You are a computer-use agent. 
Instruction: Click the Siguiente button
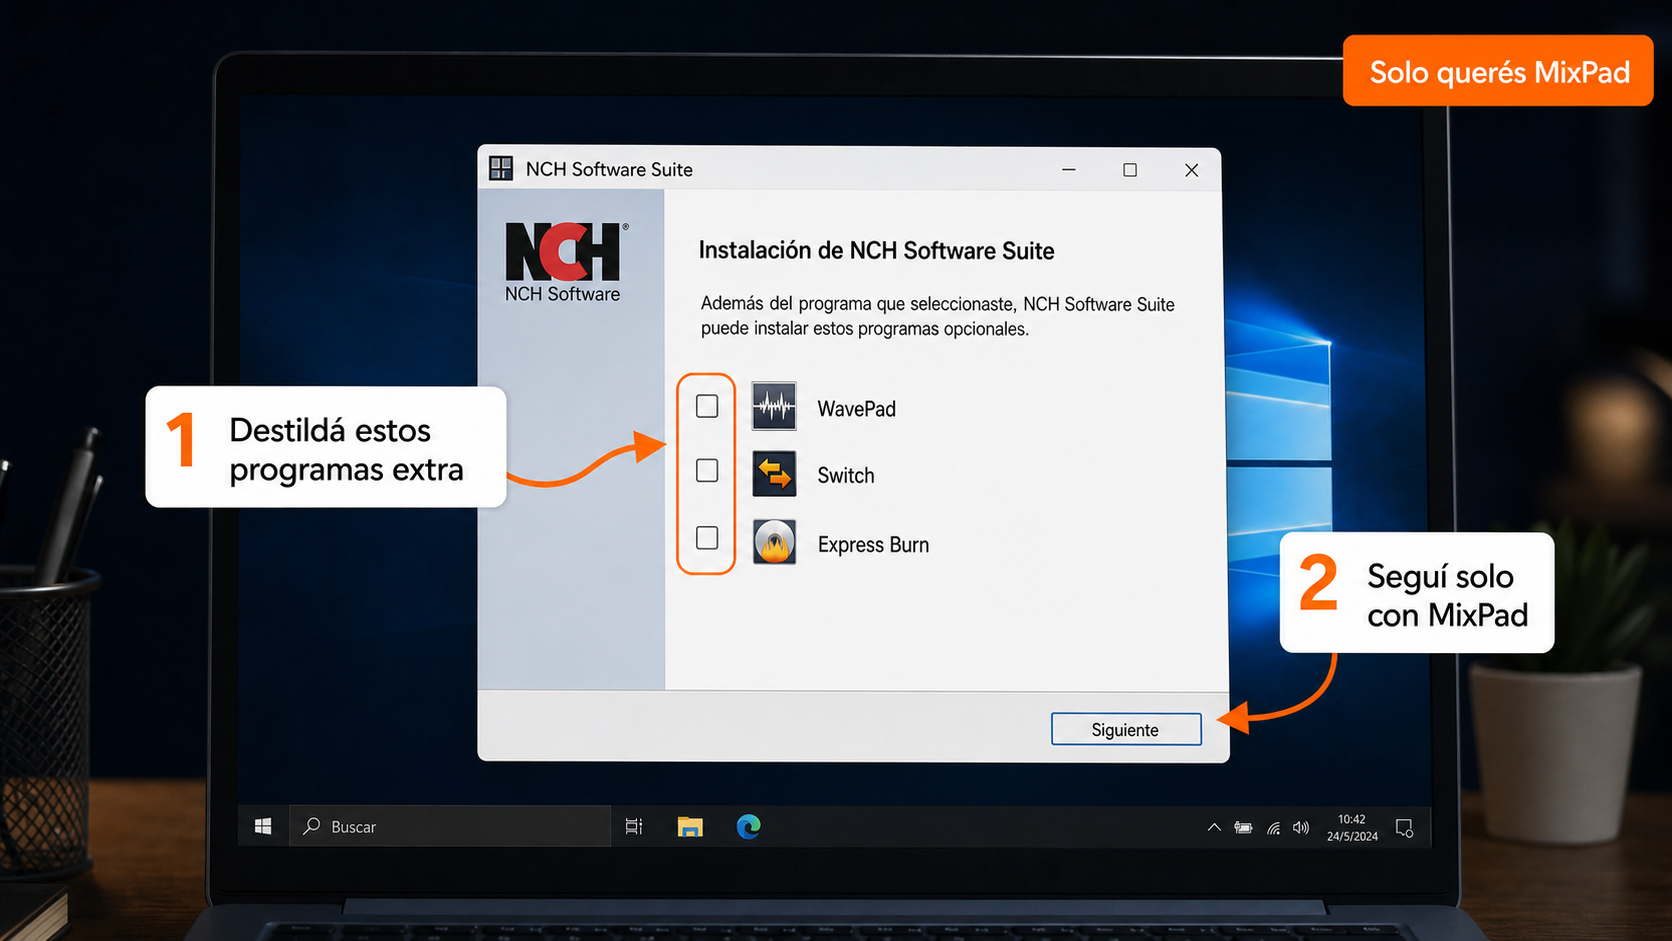1126,729
